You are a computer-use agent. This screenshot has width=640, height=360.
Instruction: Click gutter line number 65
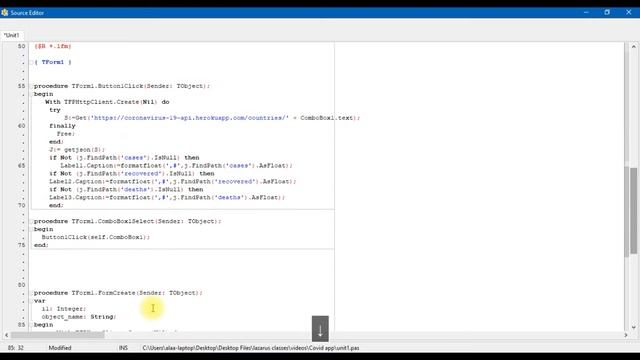click(21, 166)
